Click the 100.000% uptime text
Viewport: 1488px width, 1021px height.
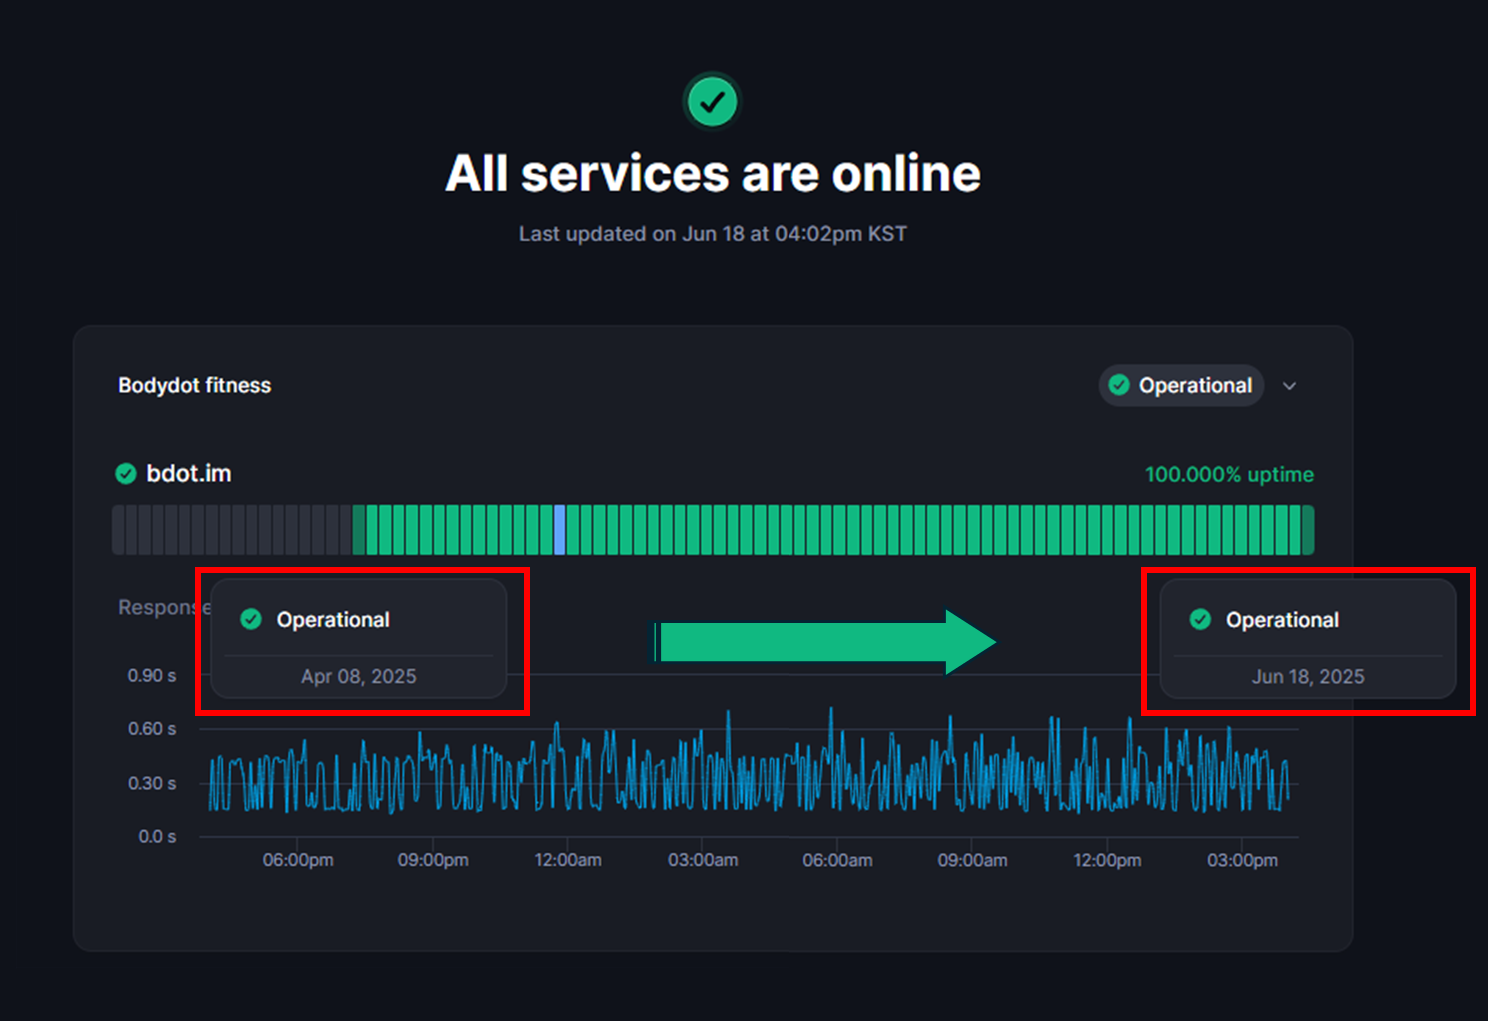(x=1229, y=474)
